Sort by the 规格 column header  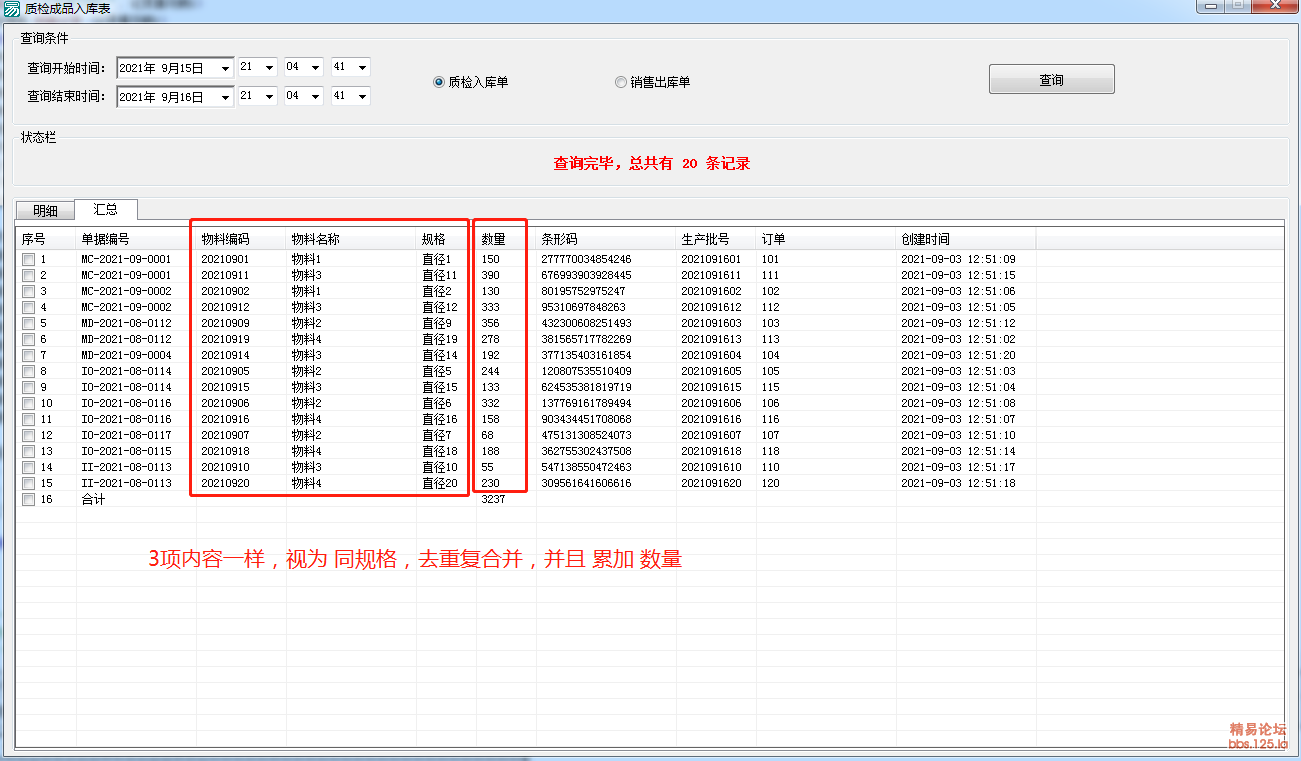click(x=446, y=239)
